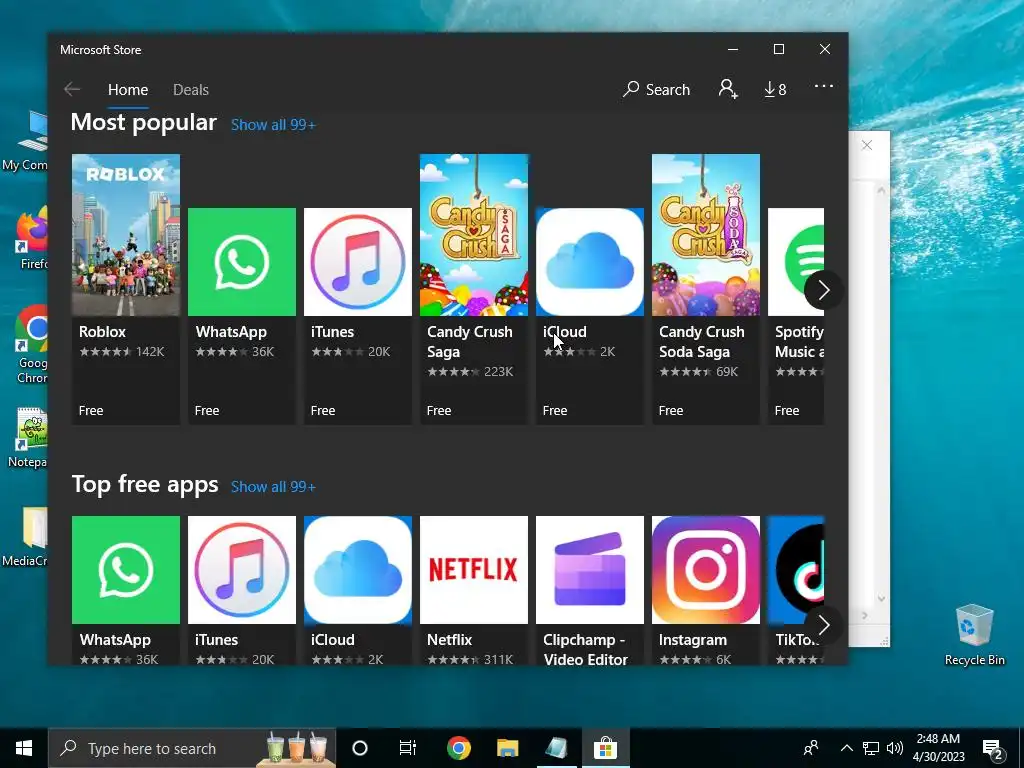Open the notification center with 2 alerts
Viewport: 1024px width, 768px height.
993,749
